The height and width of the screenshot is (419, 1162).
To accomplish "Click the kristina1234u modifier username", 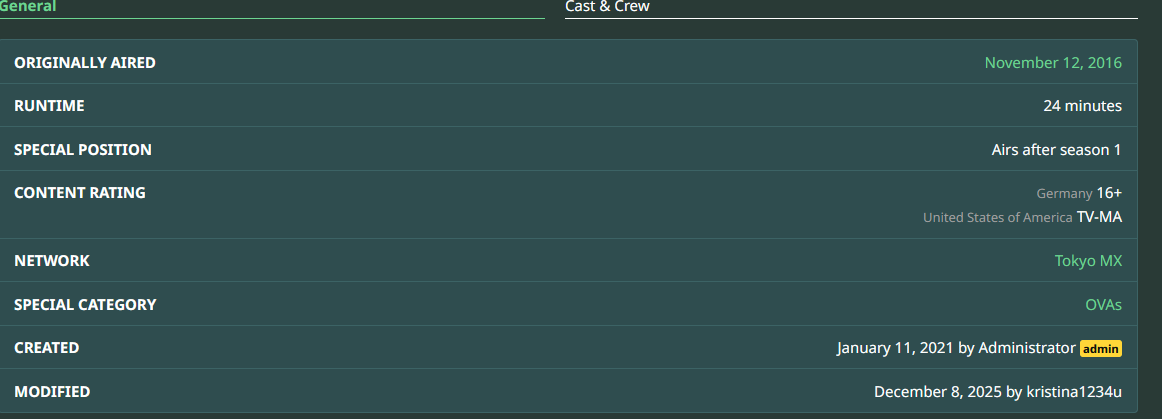I will click(1074, 392).
